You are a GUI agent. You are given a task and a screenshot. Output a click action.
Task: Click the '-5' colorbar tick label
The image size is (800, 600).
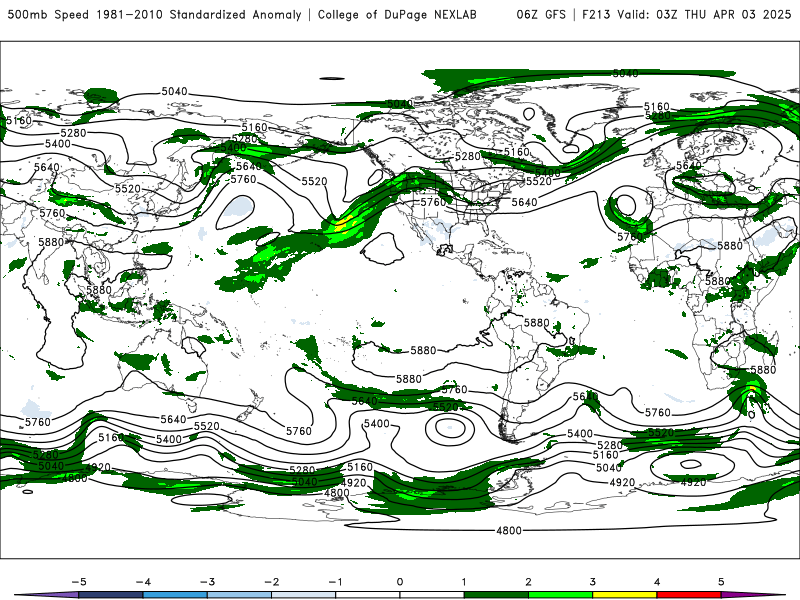point(79,582)
